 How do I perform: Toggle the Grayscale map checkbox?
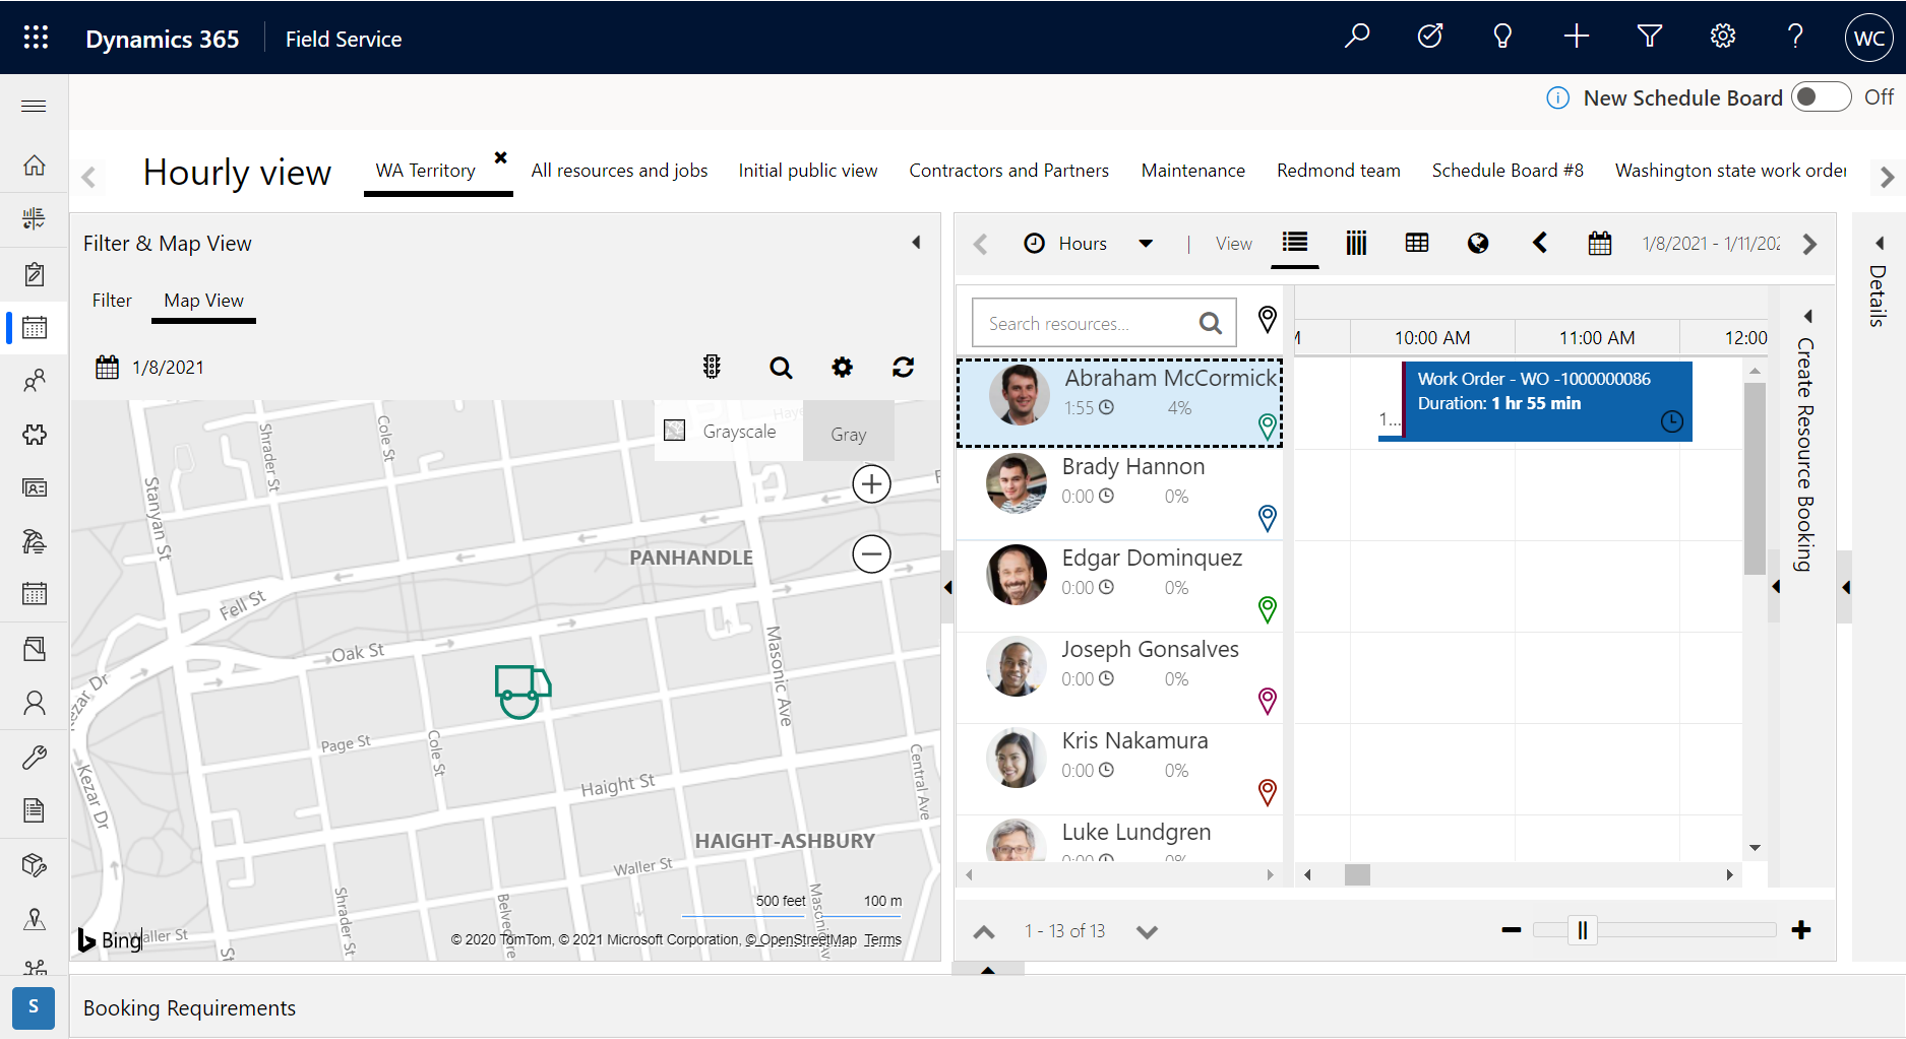click(676, 430)
